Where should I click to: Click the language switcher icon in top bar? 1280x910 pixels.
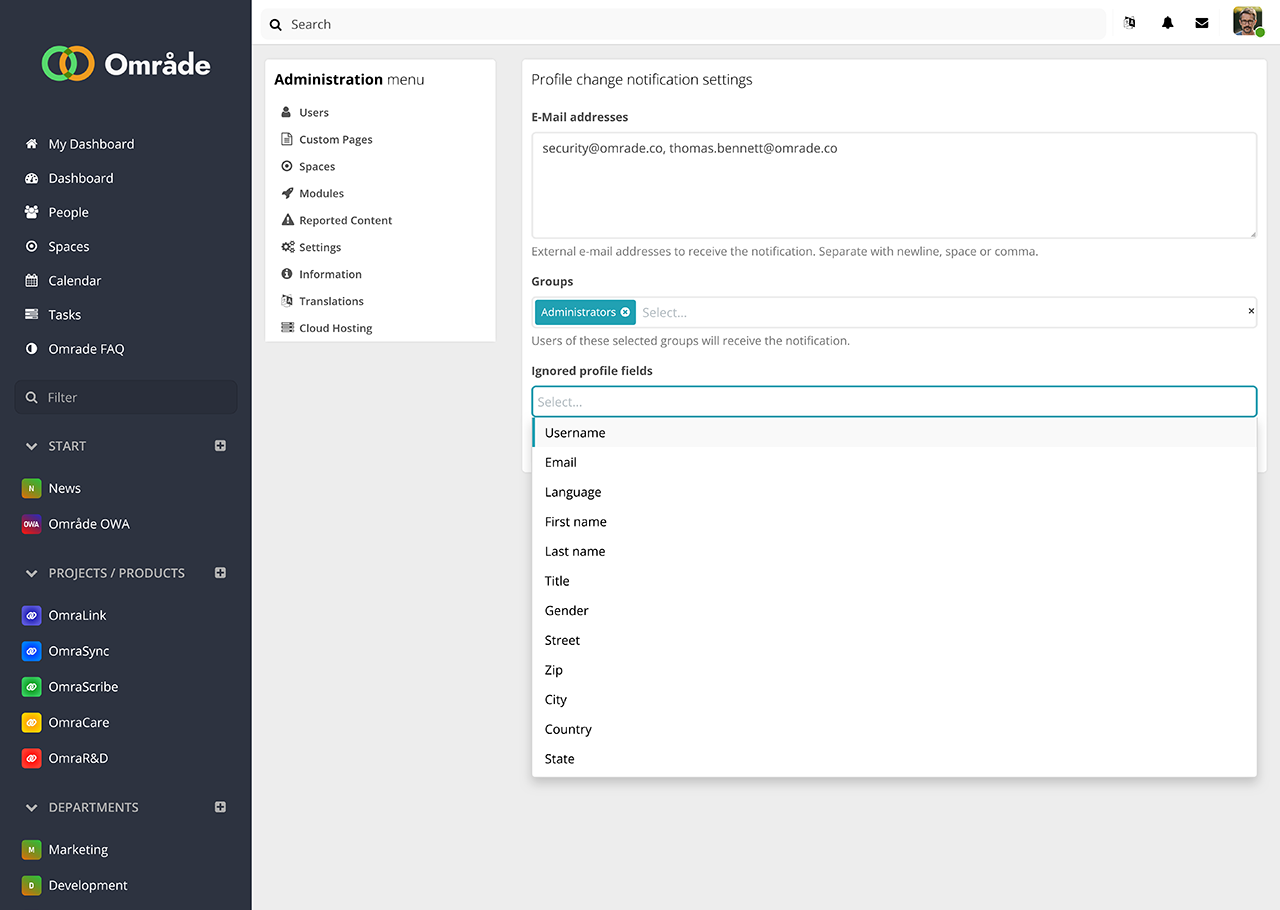(x=1130, y=23)
